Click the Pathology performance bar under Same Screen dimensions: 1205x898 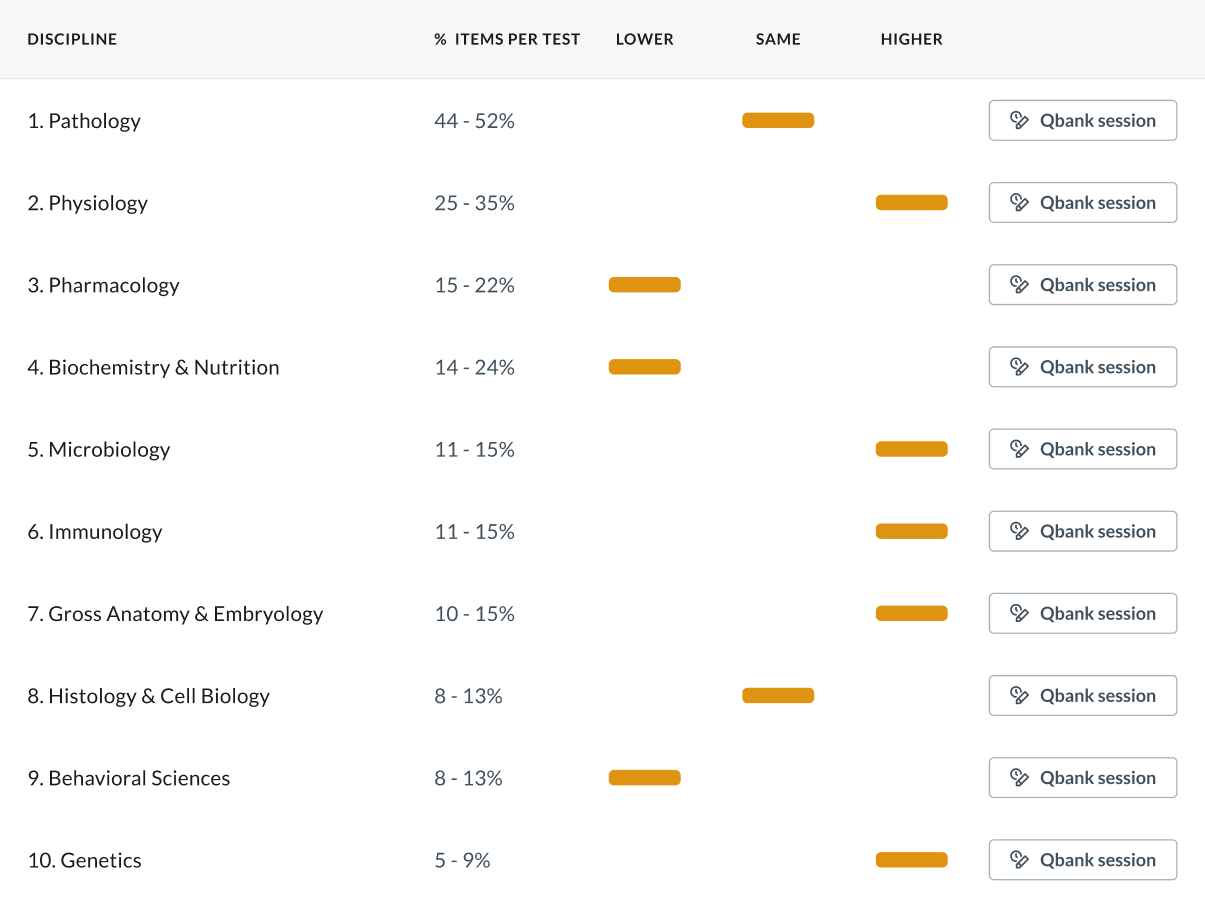click(x=778, y=121)
